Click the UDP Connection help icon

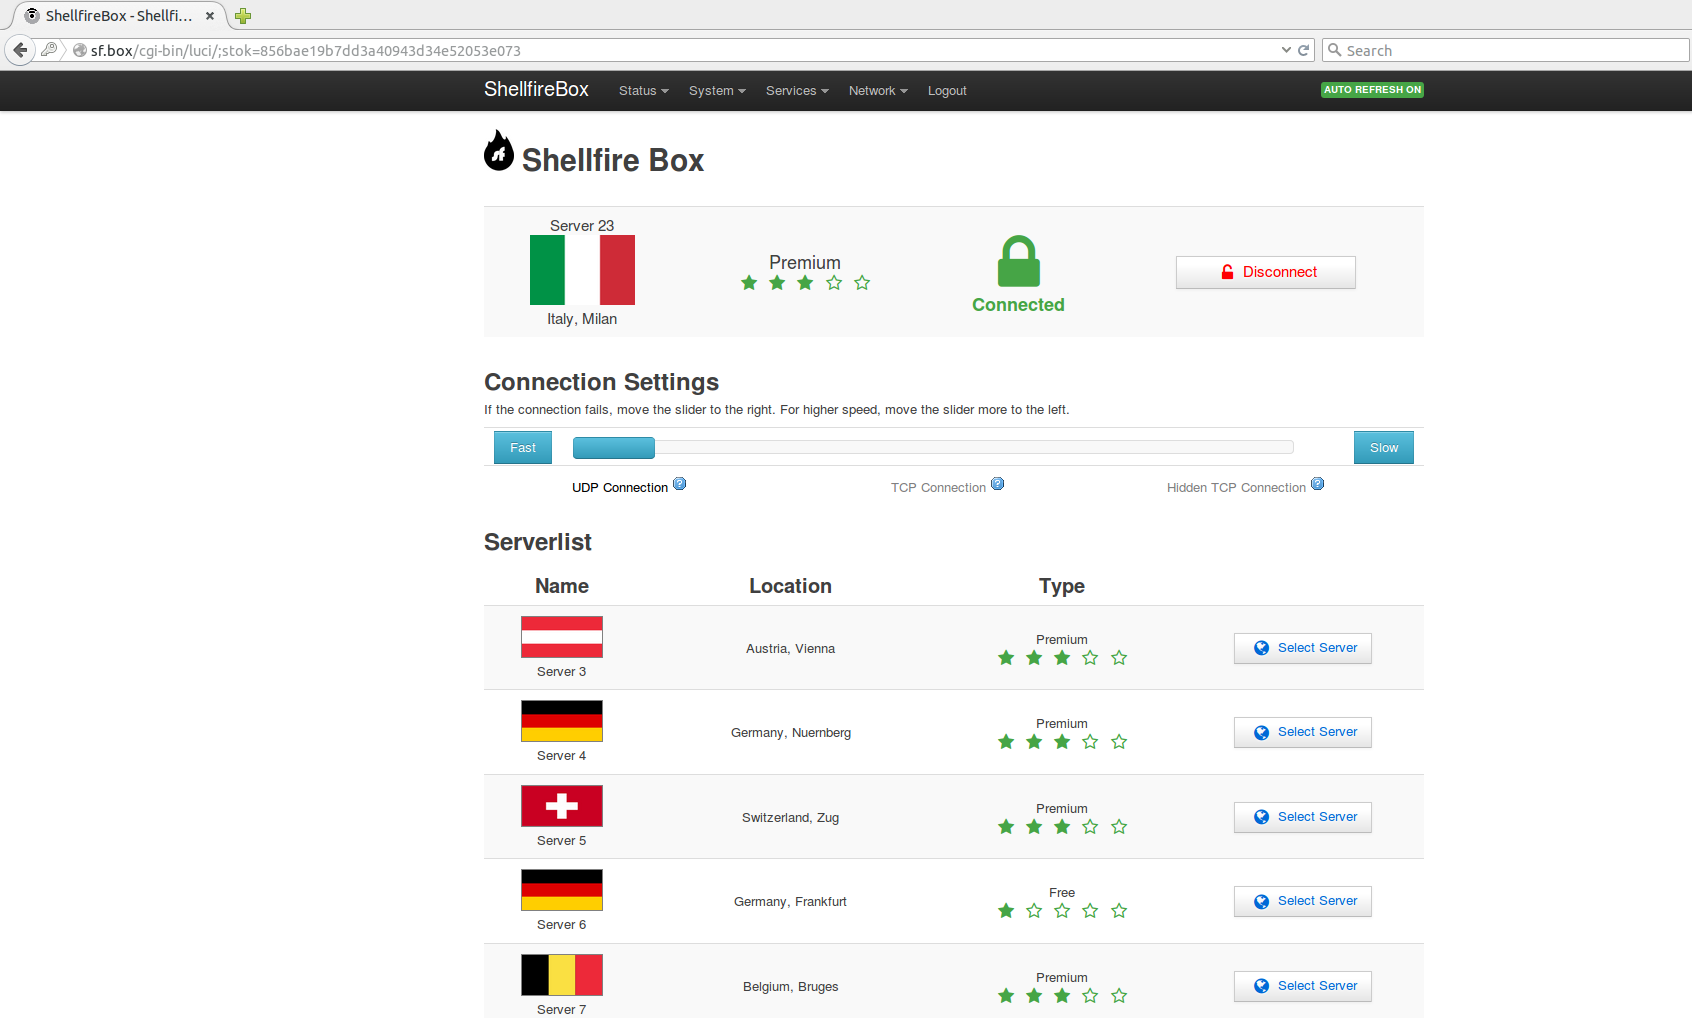(x=680, y=484)
